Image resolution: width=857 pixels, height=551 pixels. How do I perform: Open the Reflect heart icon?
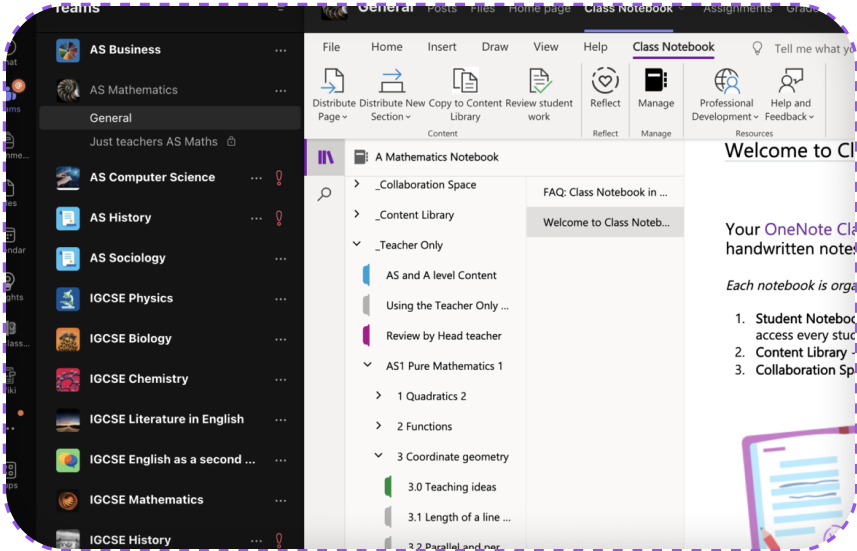click(x=605, y=81)
